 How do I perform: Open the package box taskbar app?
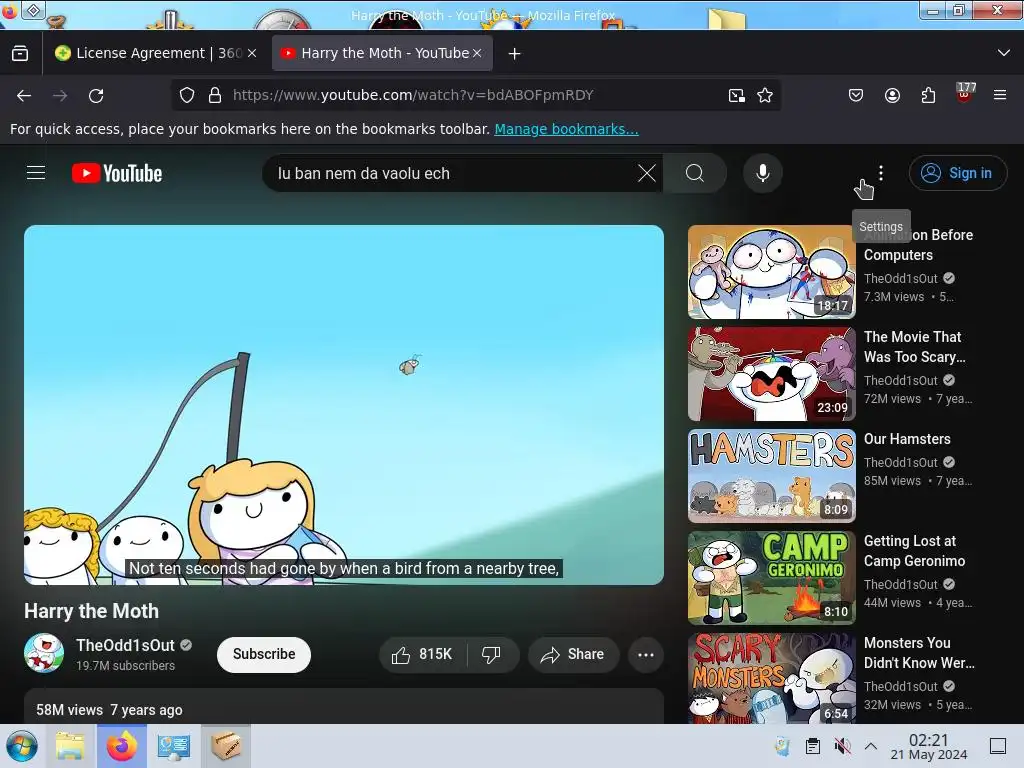(x=225, y=746)
